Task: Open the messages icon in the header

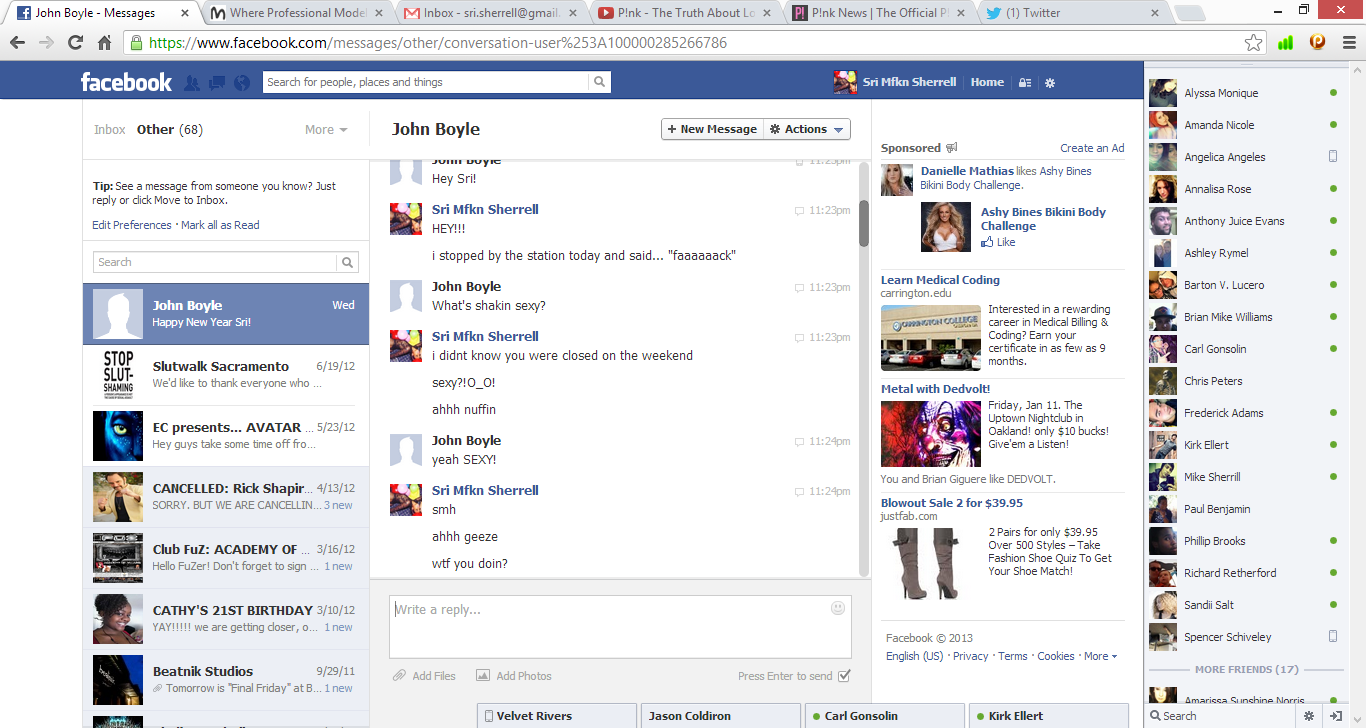Action: point(217,83)
